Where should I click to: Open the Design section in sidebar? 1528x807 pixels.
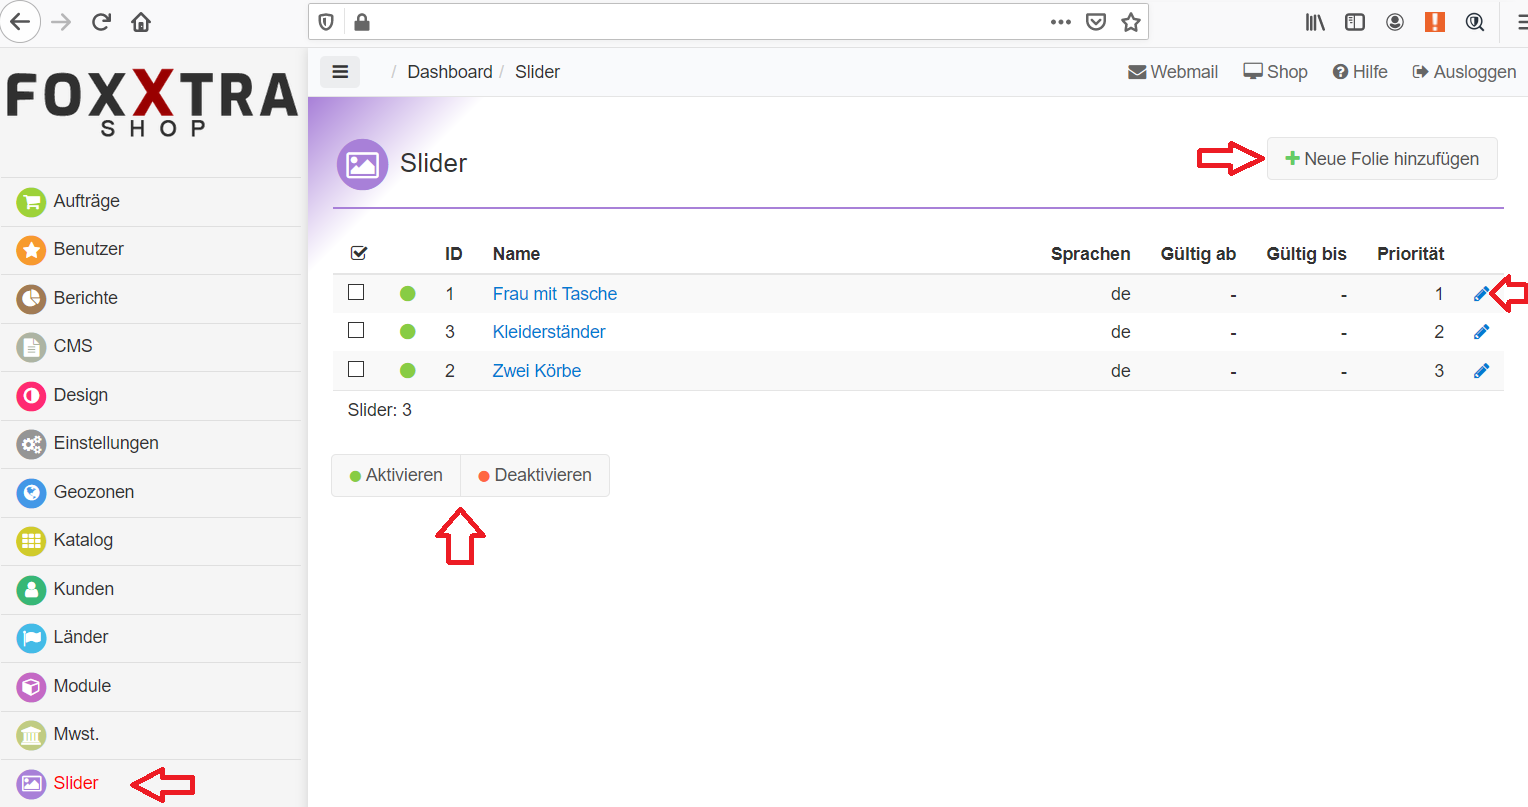pos(80,395)
